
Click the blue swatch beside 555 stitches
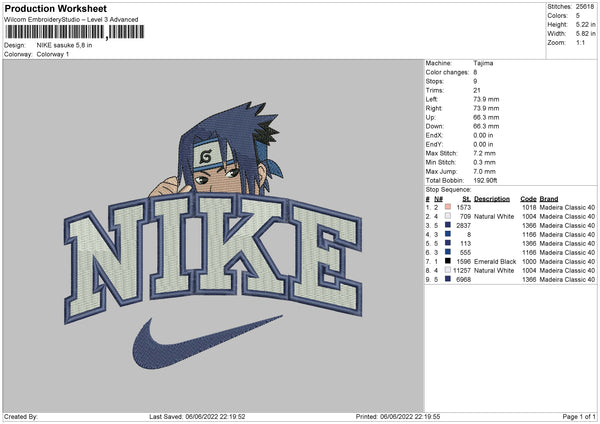448,252
